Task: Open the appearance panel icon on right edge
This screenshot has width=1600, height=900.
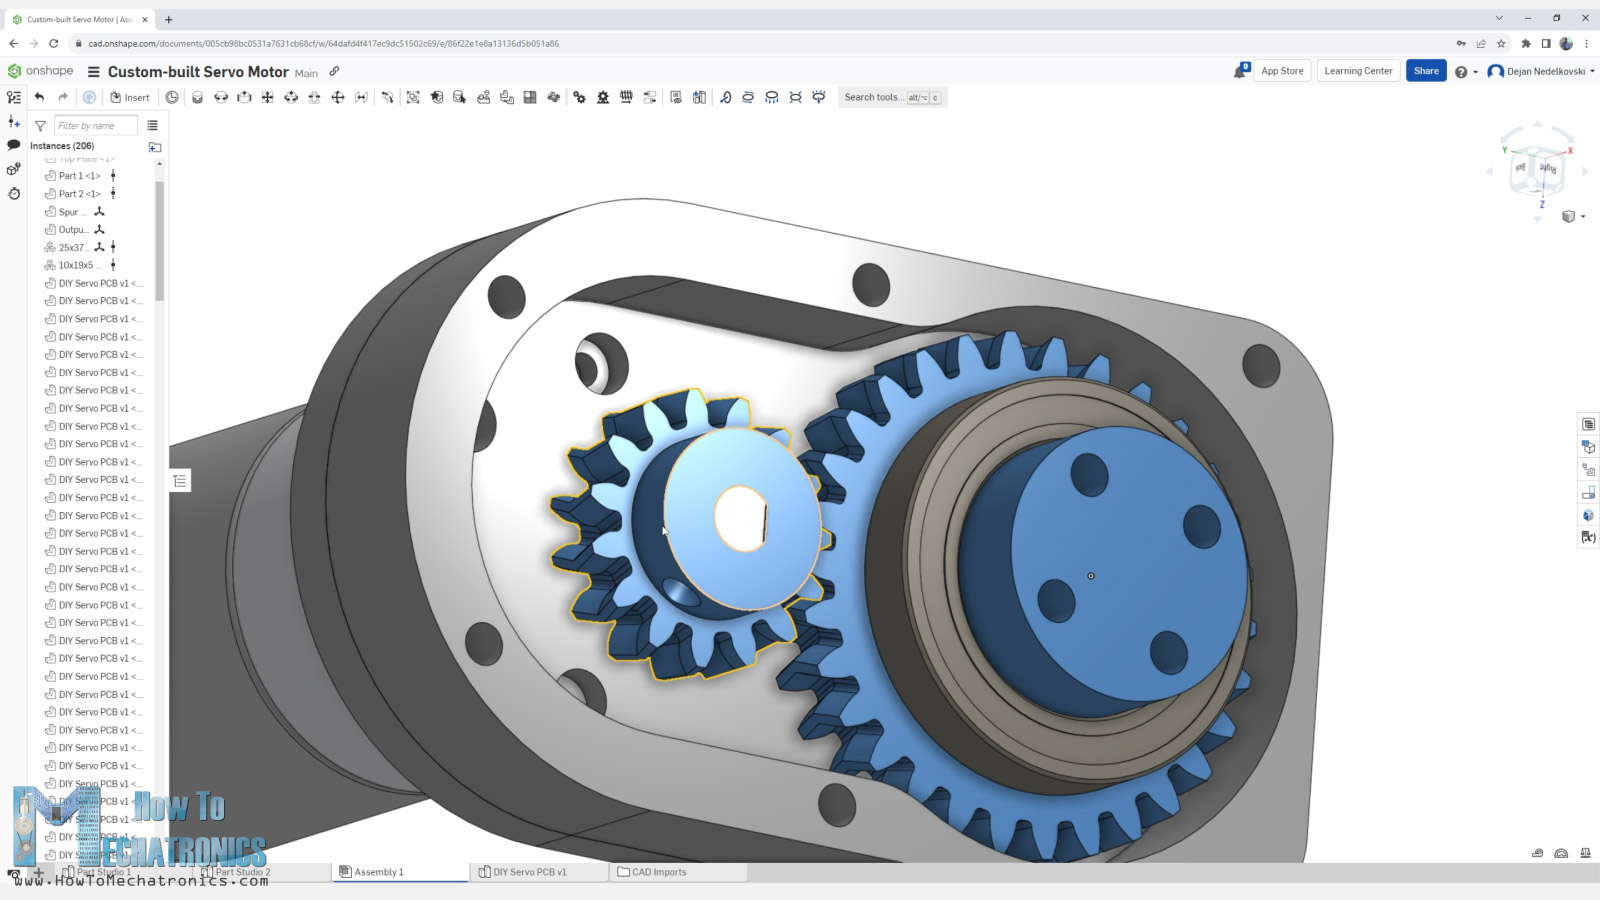Action: click(1588, 515)
